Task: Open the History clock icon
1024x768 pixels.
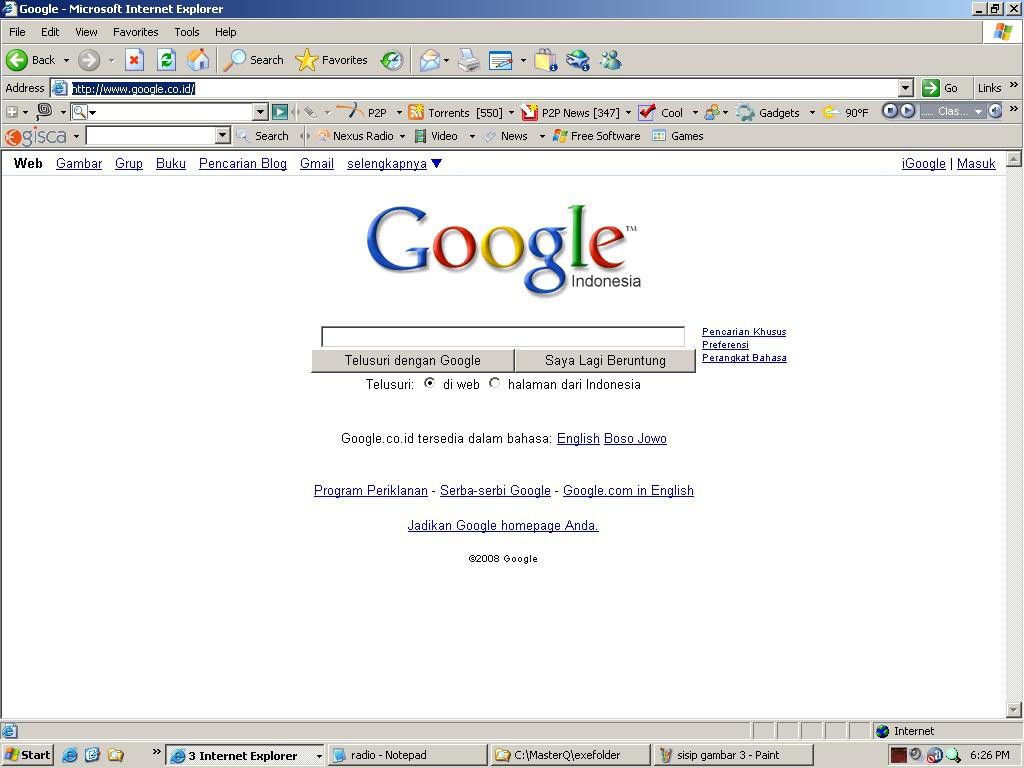Action: coord(392,60)
